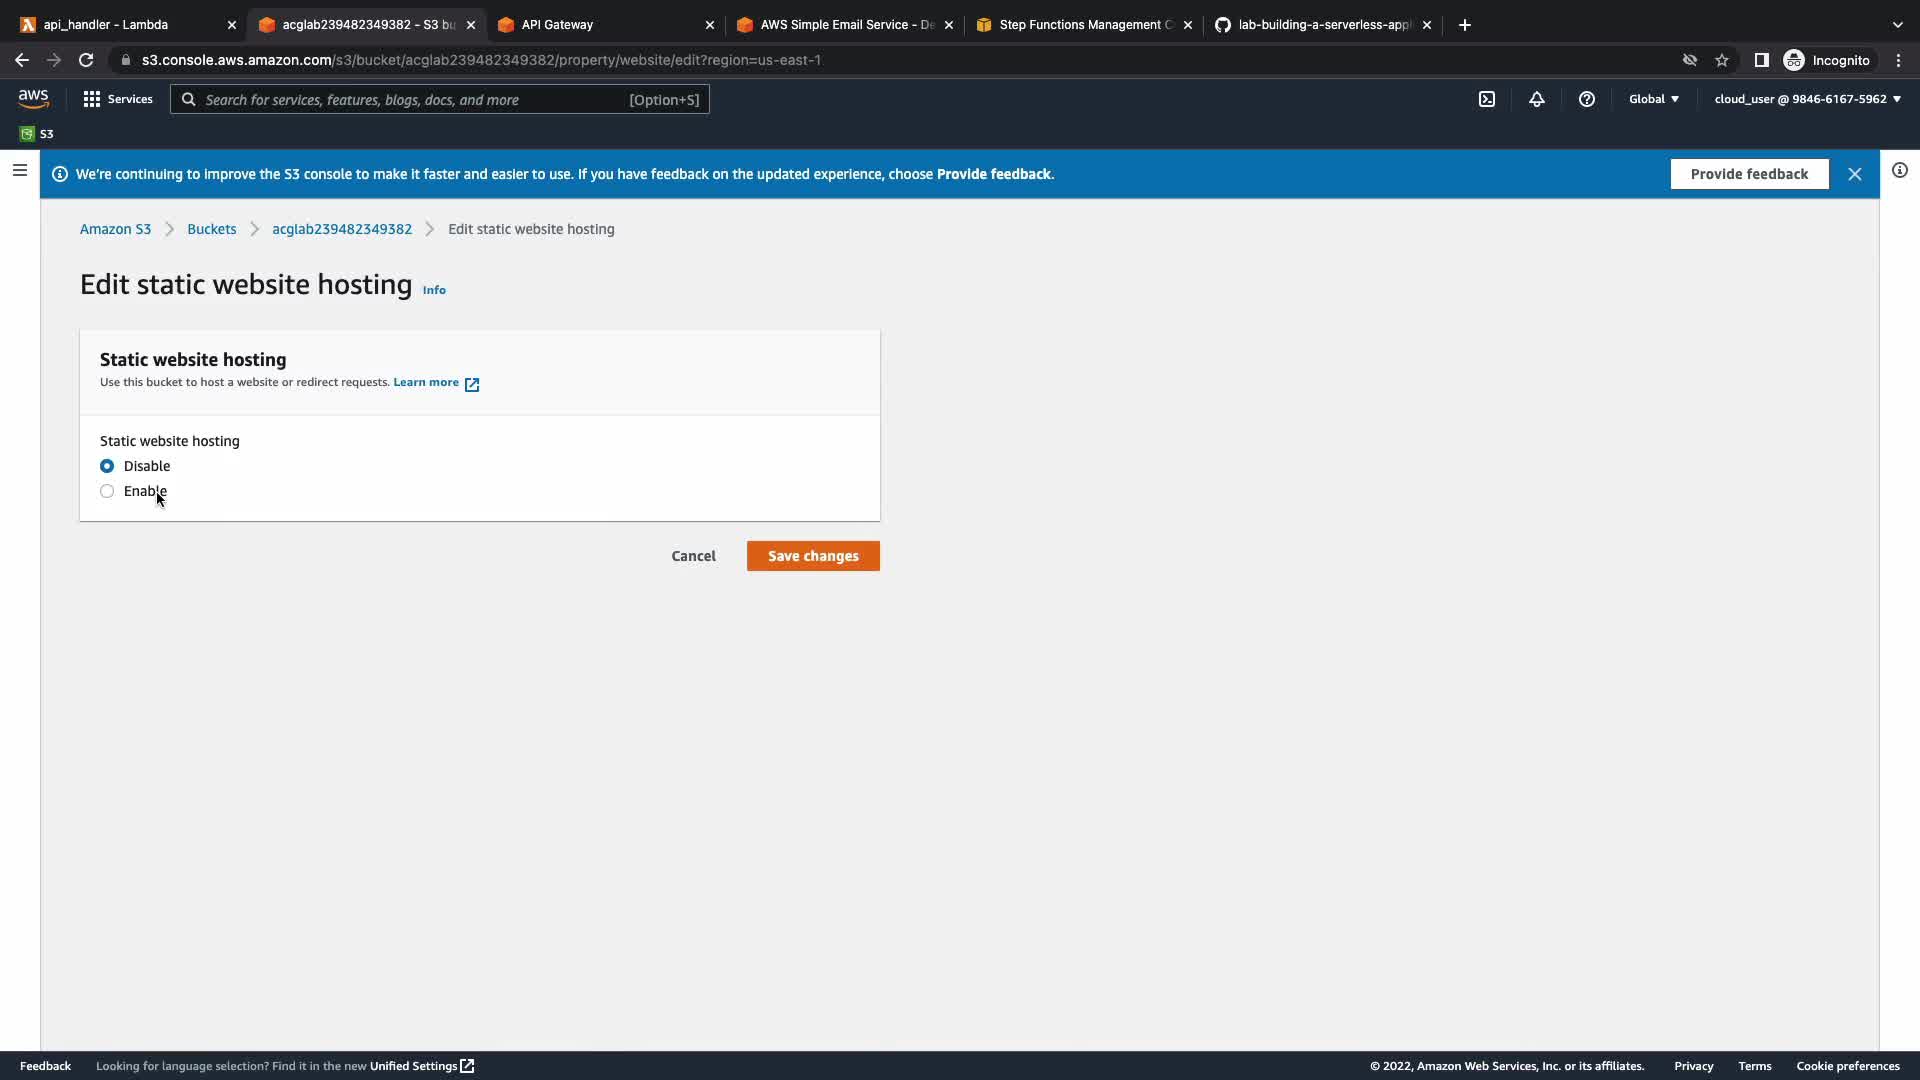Click the help question mark icon
Viewport: 1920px width, 1080px height.
(1587, 99)
